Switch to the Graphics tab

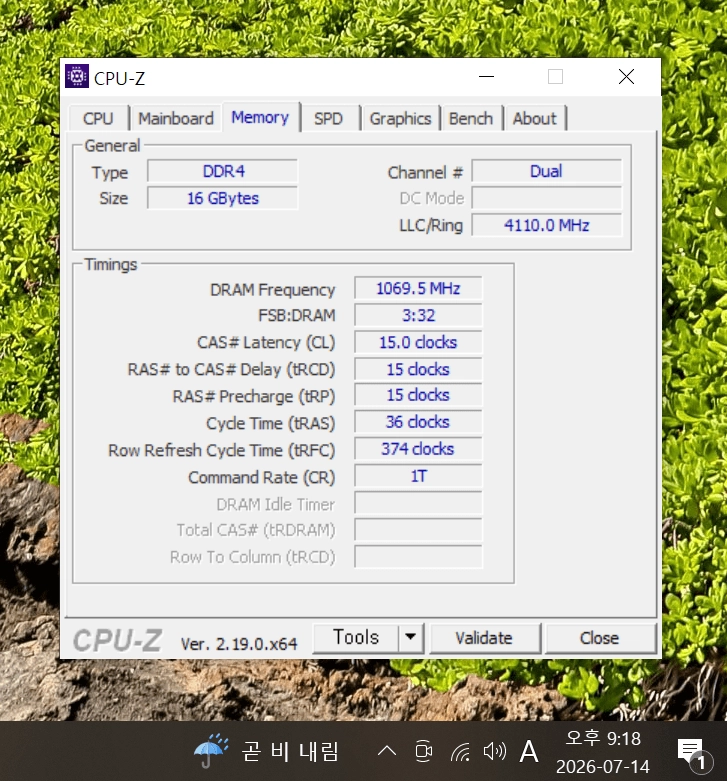coord(400,119)
